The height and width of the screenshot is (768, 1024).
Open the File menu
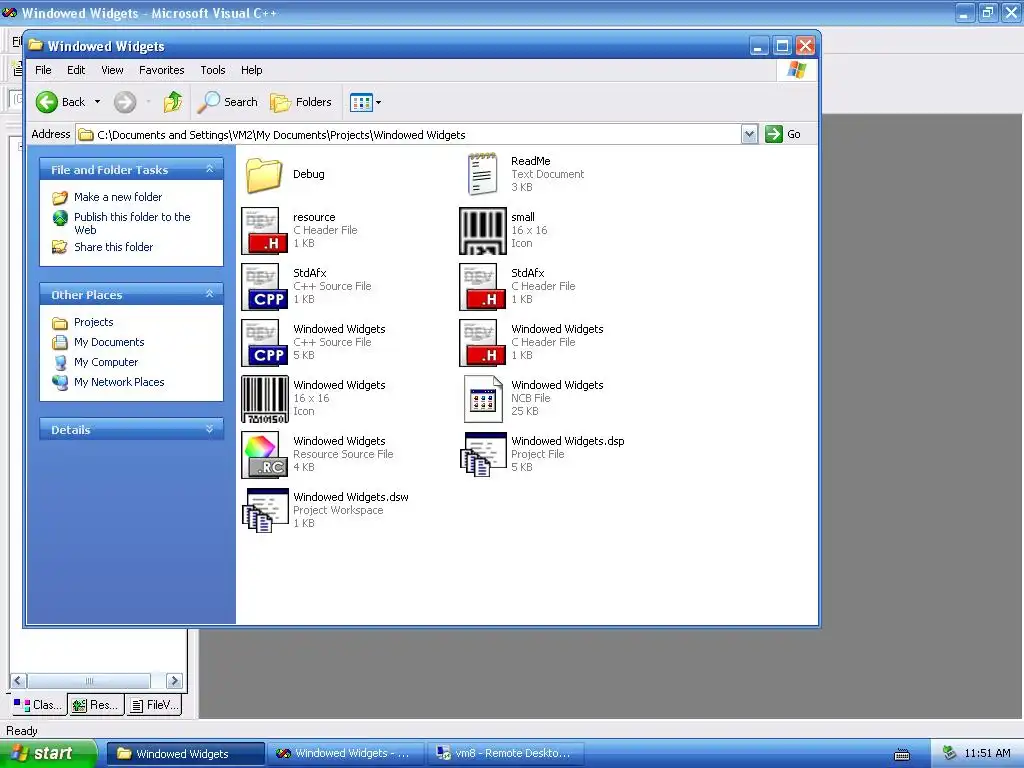coord(43,70)
